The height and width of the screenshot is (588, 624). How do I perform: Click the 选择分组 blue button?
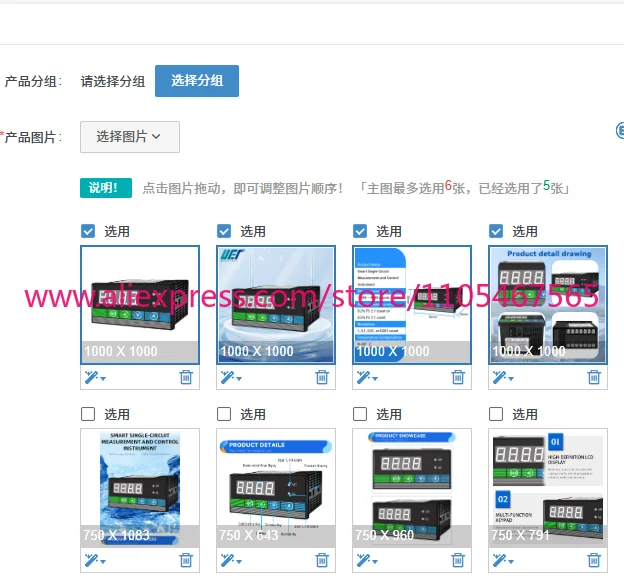click(x=197, y=81)
